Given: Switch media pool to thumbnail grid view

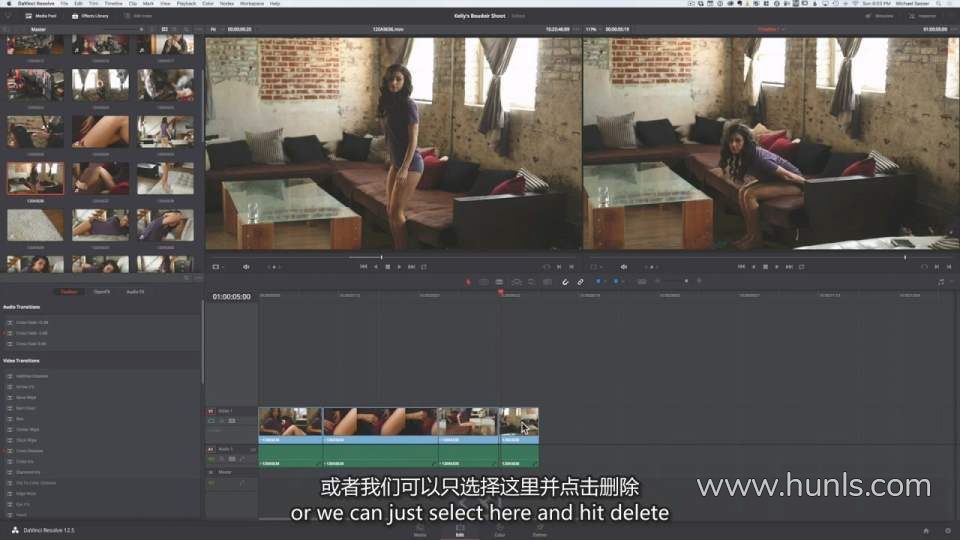Looking at the screenshot, I should coord(164,29).
